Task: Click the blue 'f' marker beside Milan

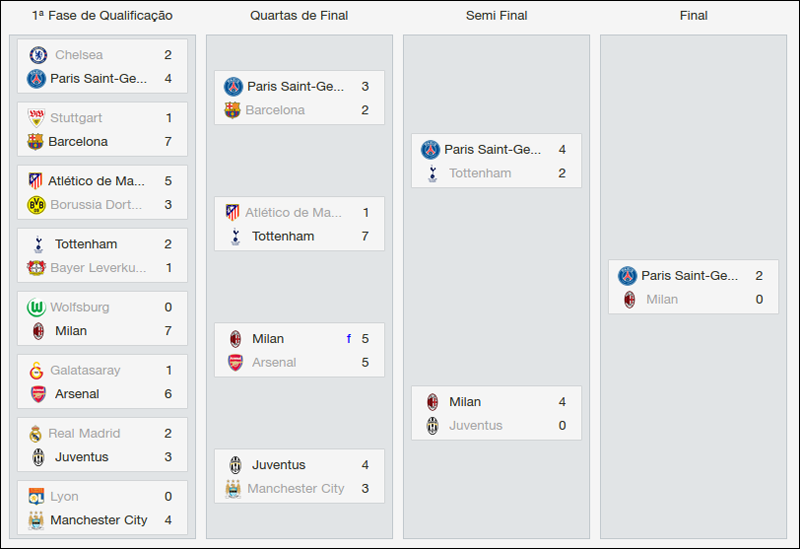Action: pyautogui.click(x=349, y=339)
